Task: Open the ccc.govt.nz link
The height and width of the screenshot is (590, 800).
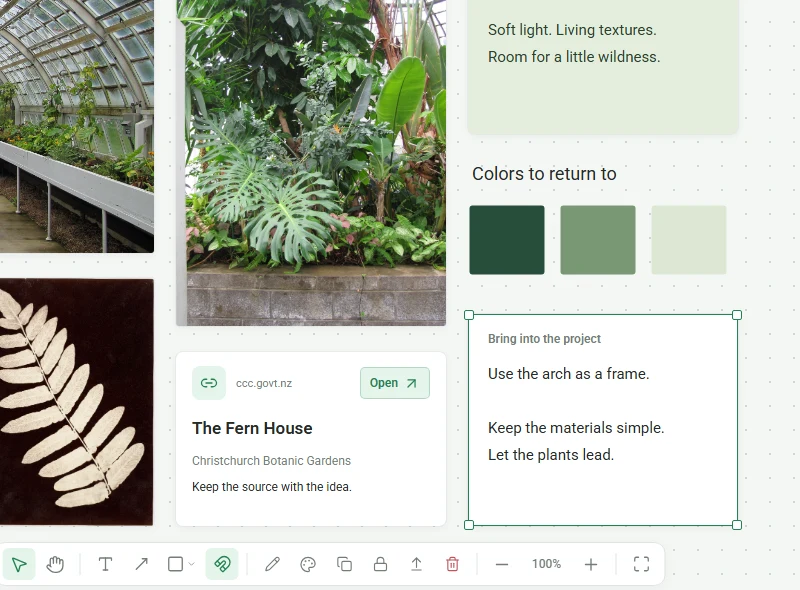Action: point(395,383)
